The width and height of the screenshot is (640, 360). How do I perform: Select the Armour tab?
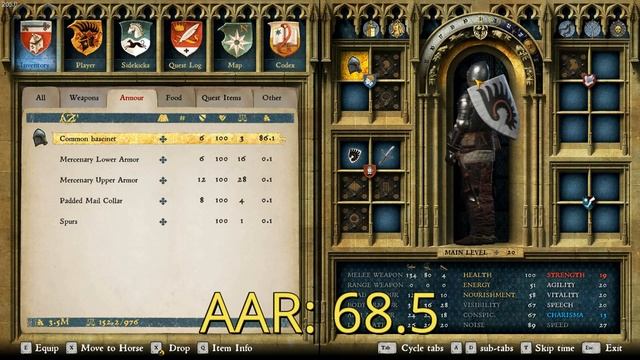coord(131,98)
